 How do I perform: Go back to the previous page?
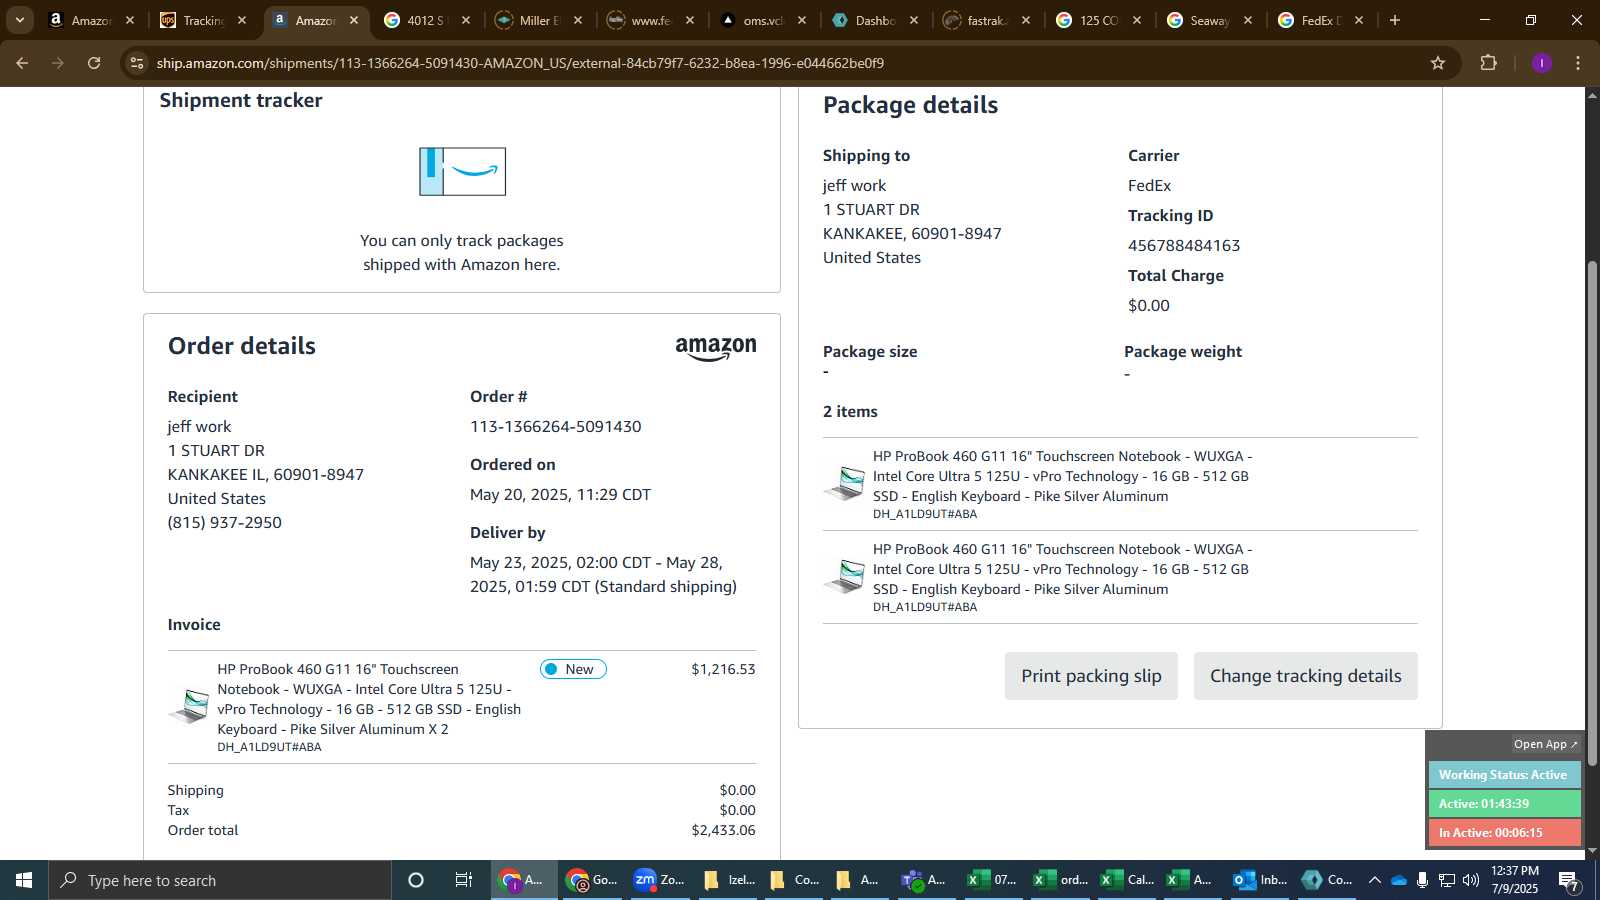22,63
